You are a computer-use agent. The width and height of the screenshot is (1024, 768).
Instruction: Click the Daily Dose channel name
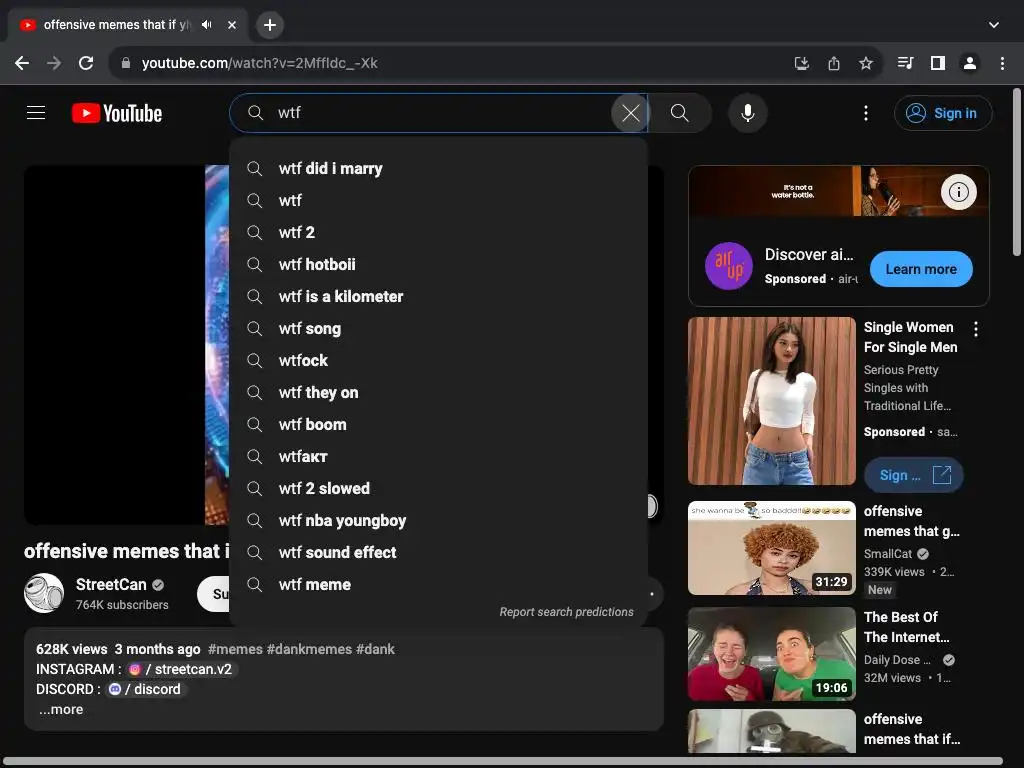pyautogui.click(x=897, y=660)
